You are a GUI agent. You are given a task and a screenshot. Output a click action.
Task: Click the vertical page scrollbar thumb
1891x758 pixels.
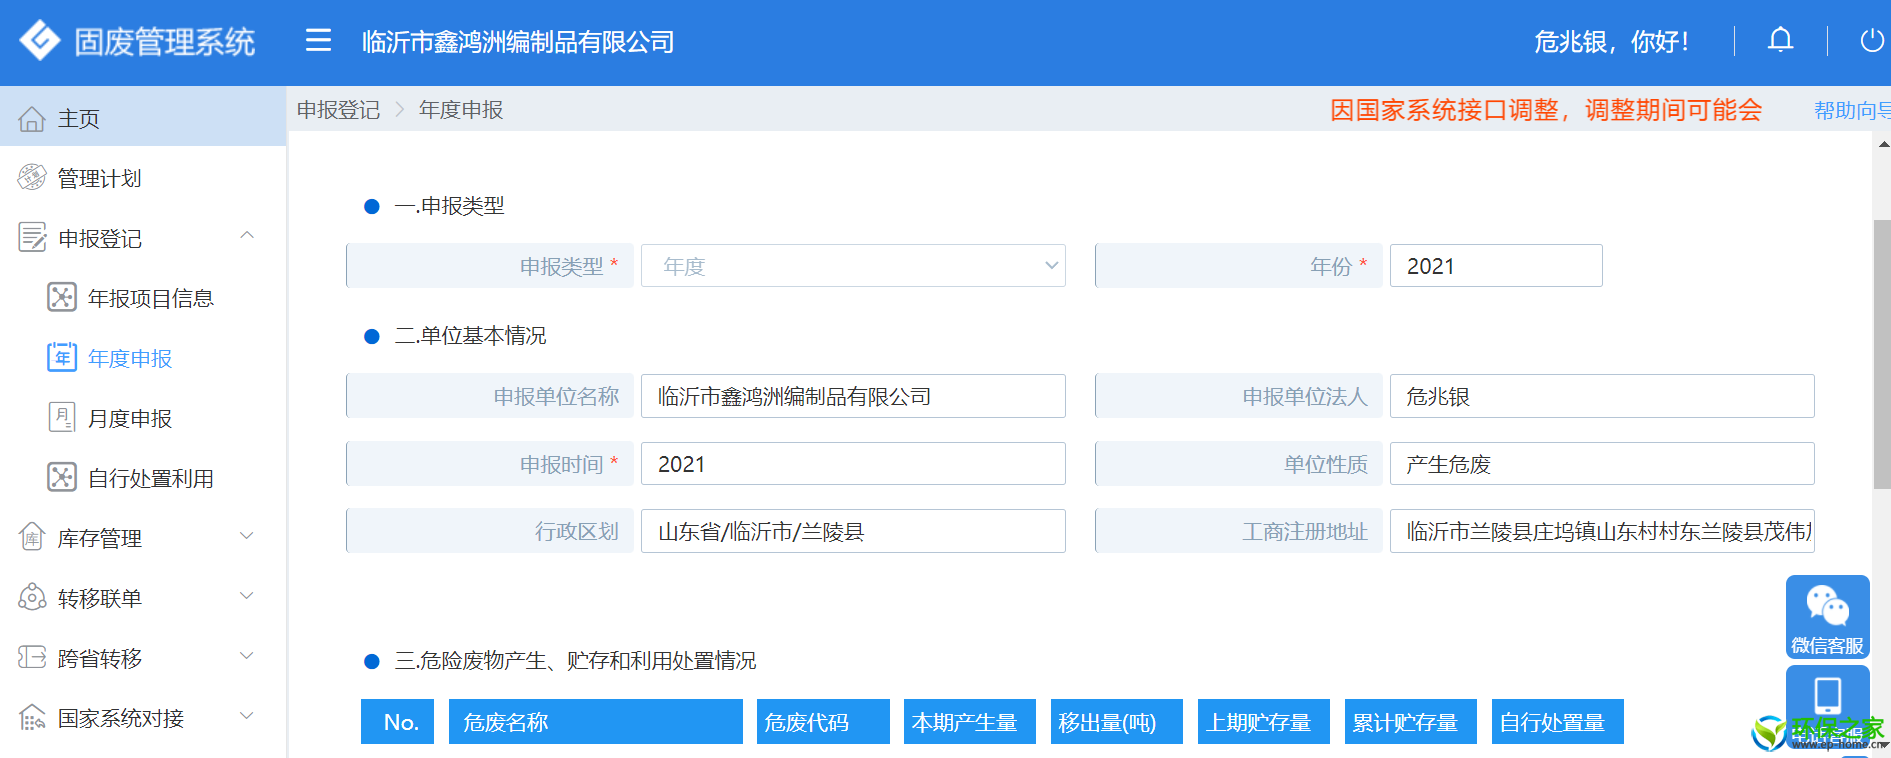coord(1882,354)
